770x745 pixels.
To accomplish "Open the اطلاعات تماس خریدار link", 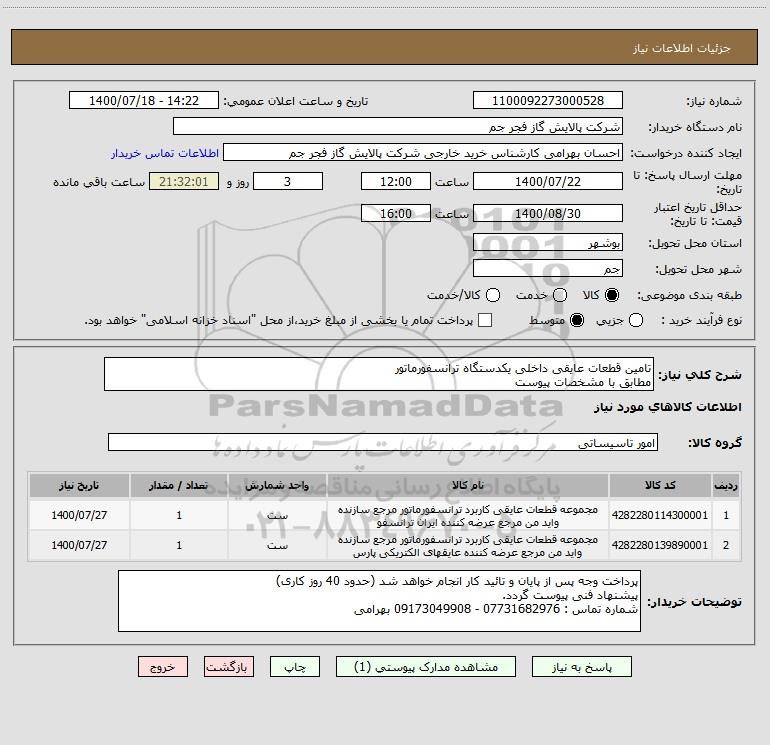I will pyautogui.click(x=165, y=153).
